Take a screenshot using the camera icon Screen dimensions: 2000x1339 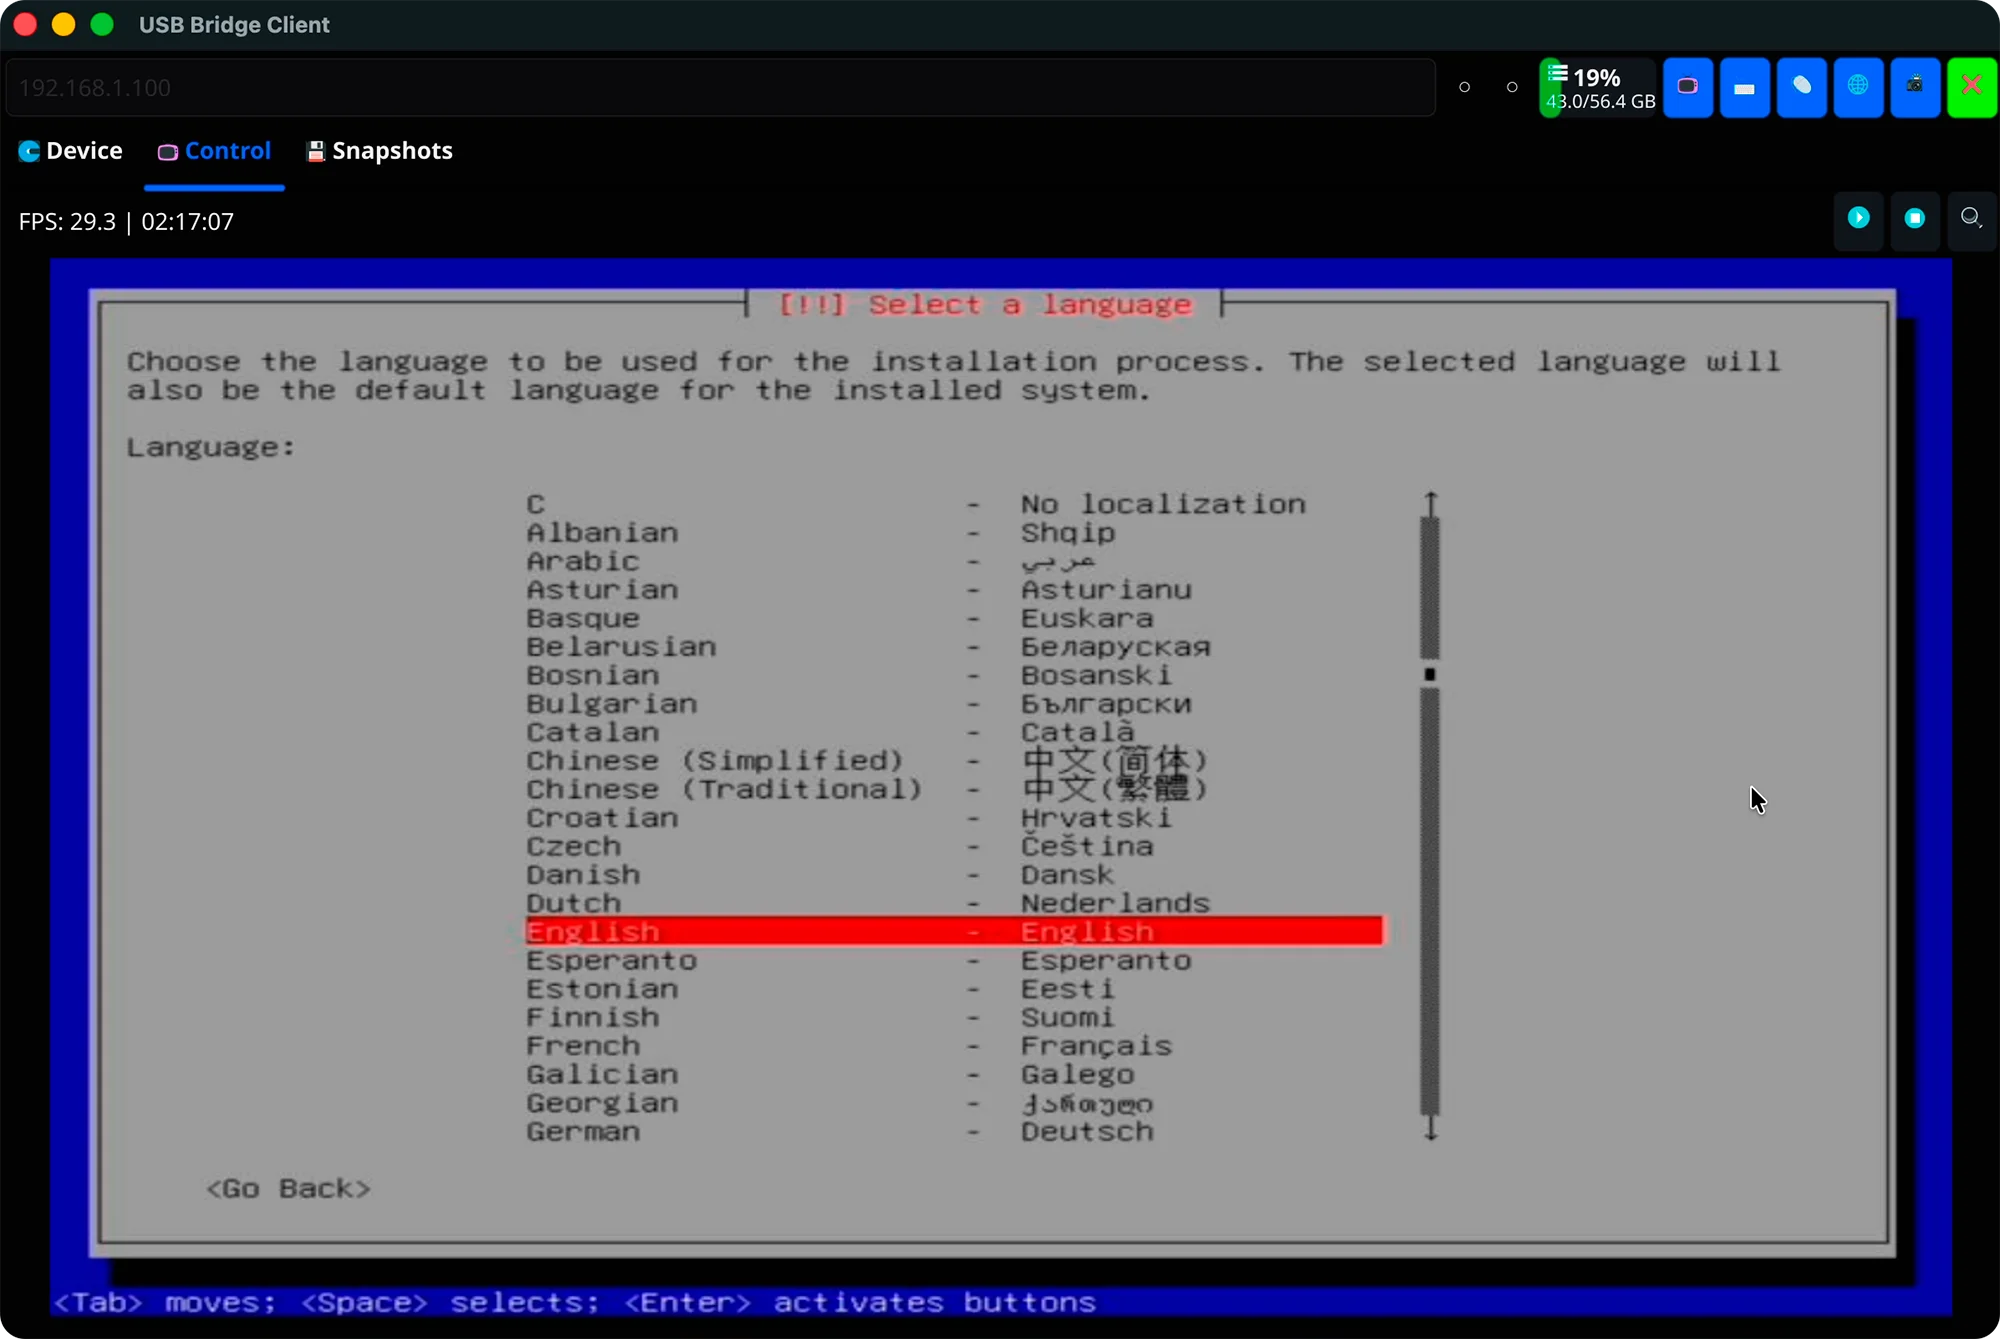(x=1915, y=87)
